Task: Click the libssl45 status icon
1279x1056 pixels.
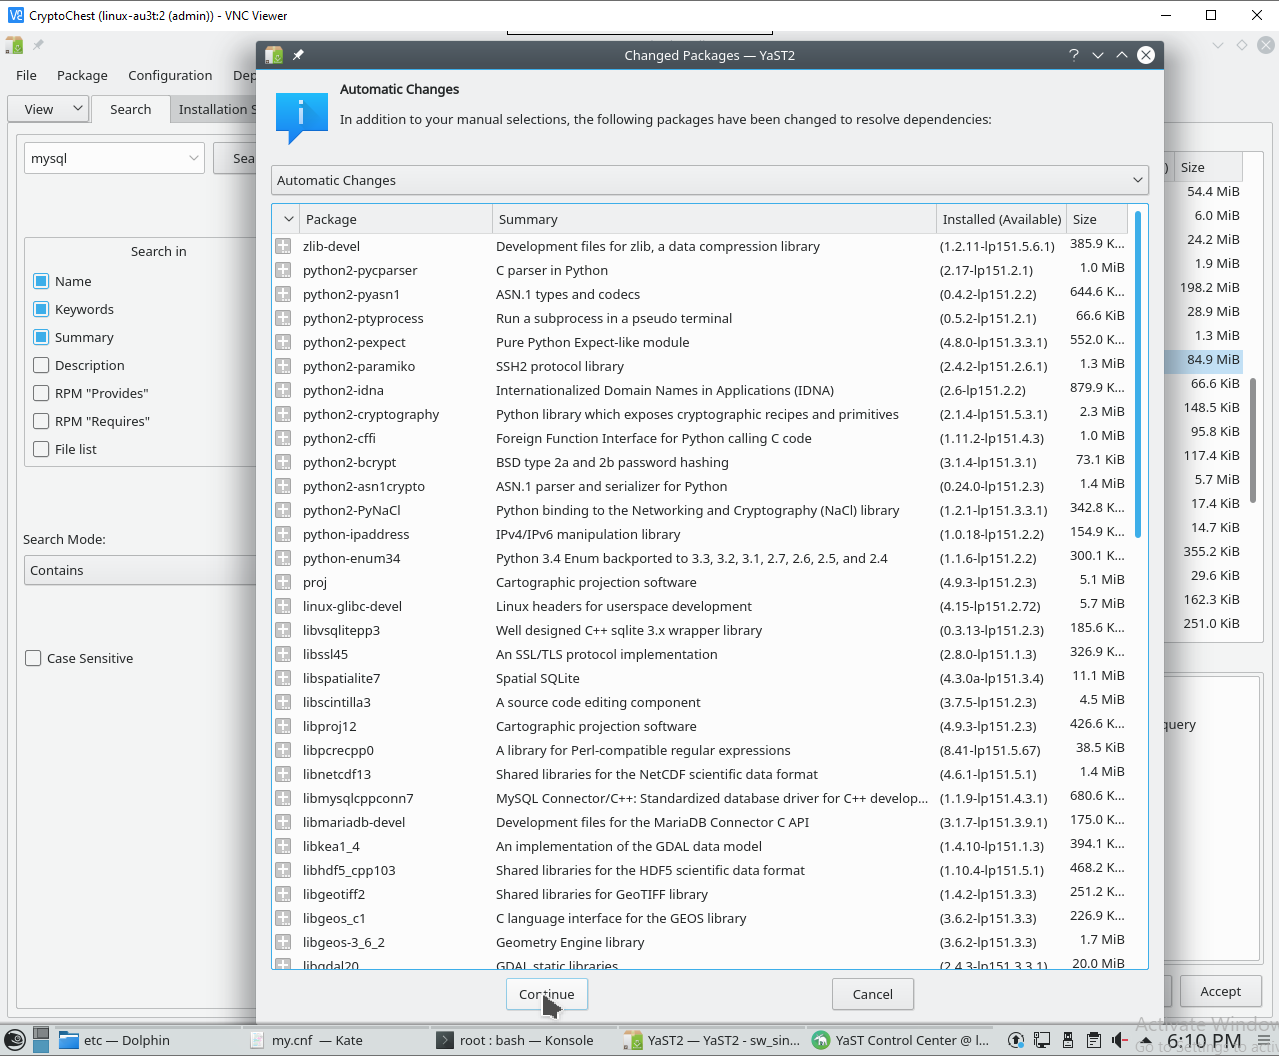Action: click(x=283, y=654)
